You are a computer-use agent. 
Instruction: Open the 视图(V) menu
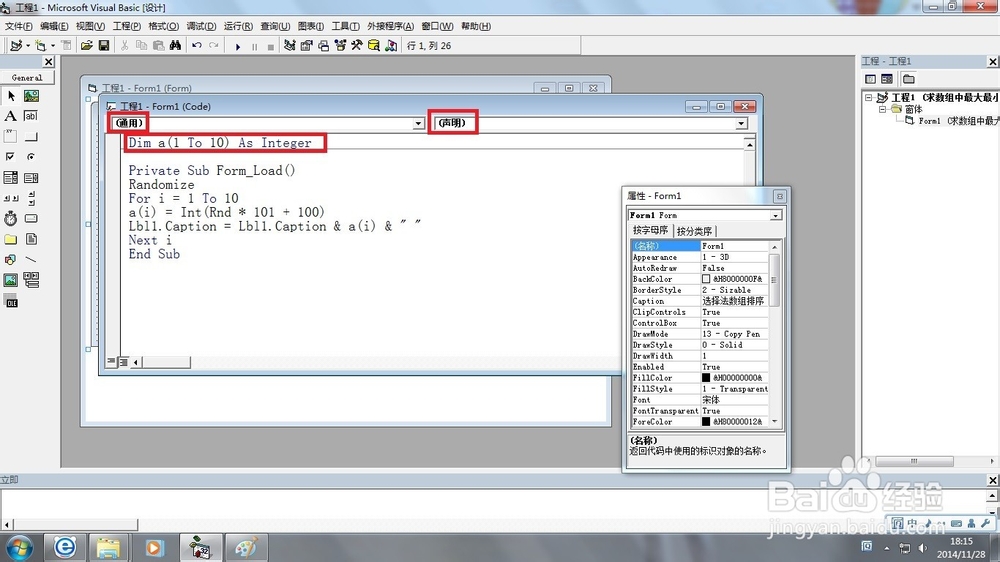(x=90, y=26)
